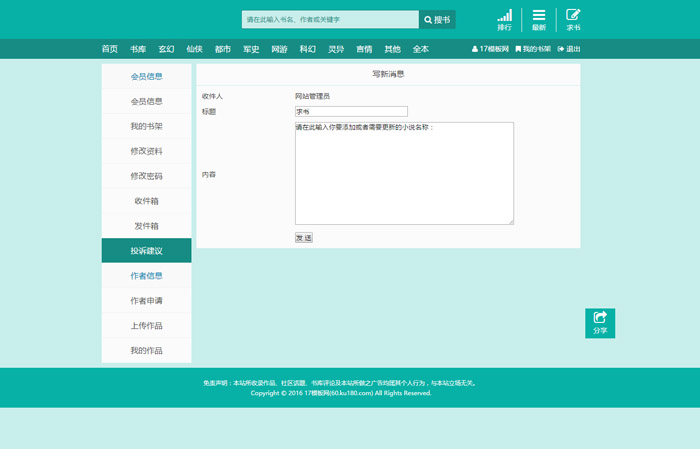
Task: Select the 其他 category
Action: (x=392, y=49)
